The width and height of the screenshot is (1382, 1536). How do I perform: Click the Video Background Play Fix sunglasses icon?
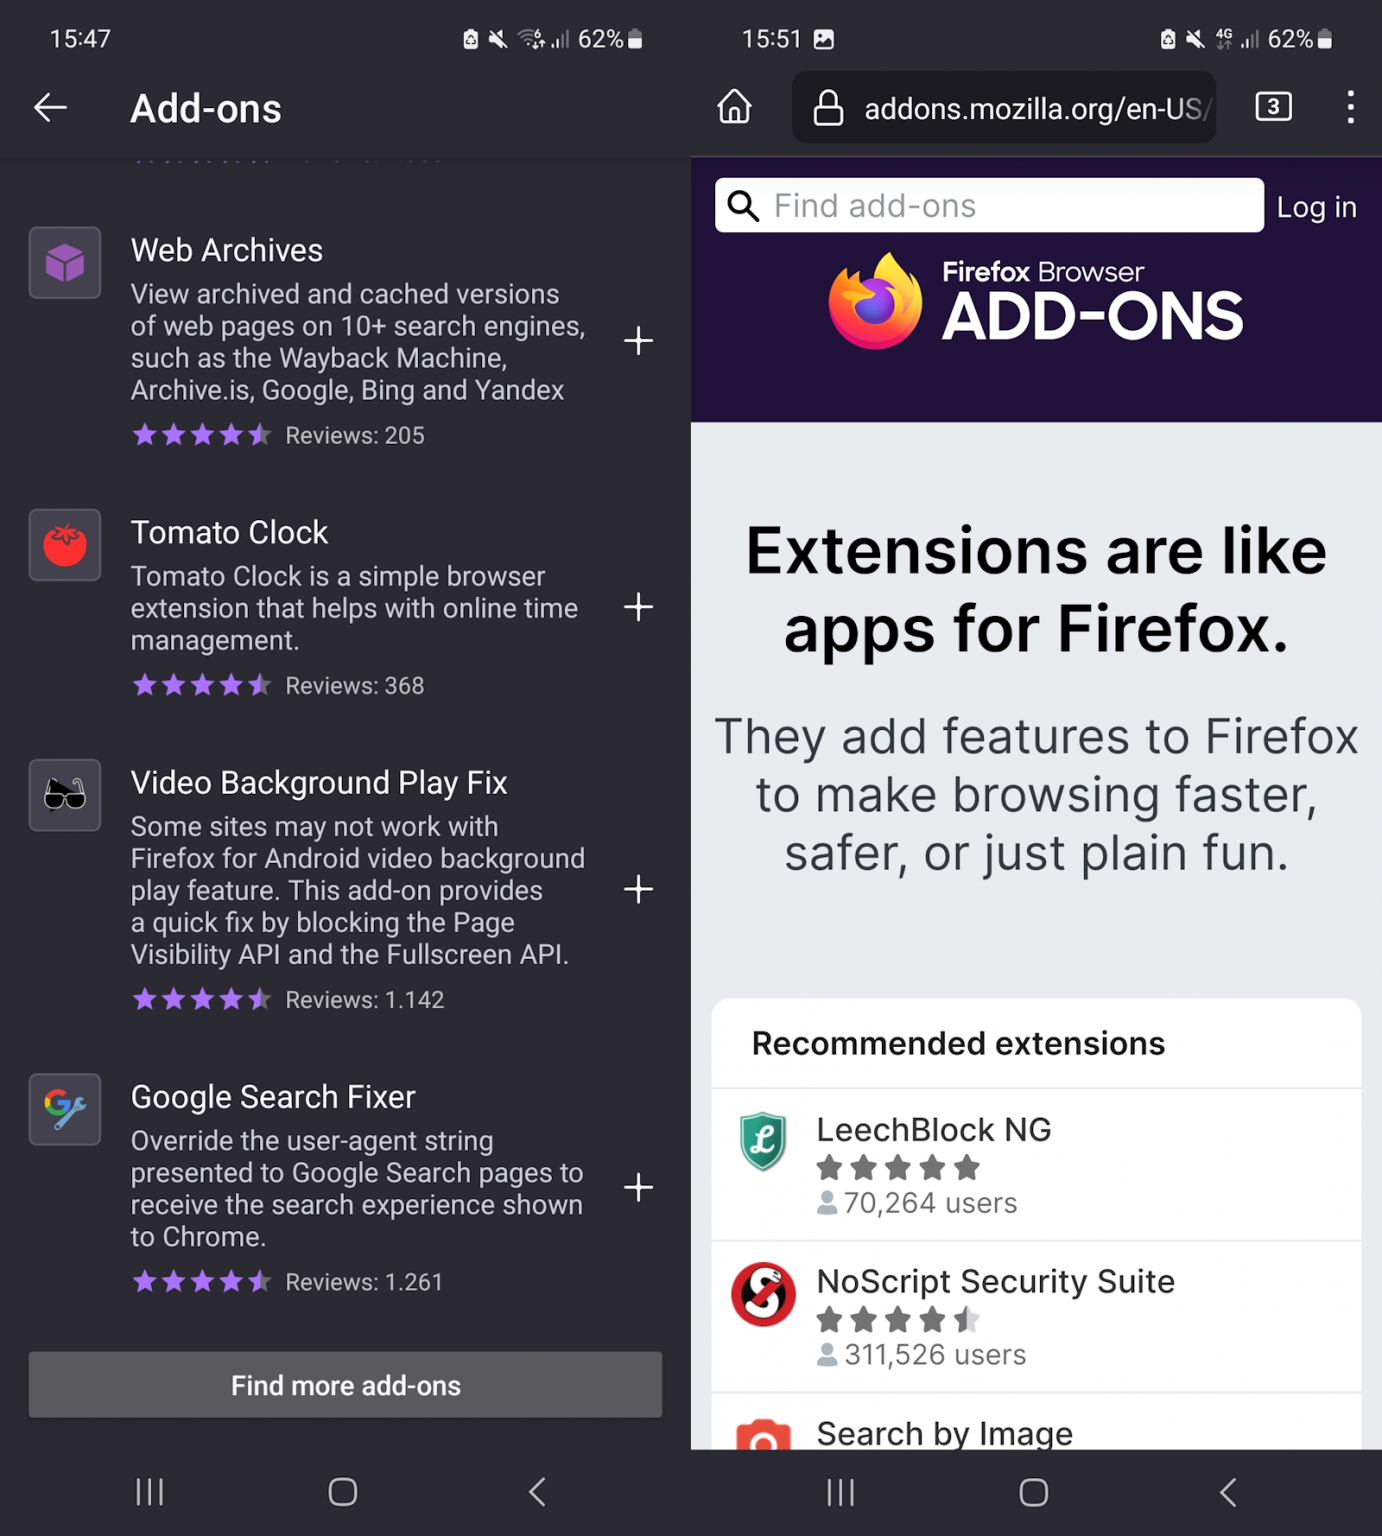pos(64,796)
